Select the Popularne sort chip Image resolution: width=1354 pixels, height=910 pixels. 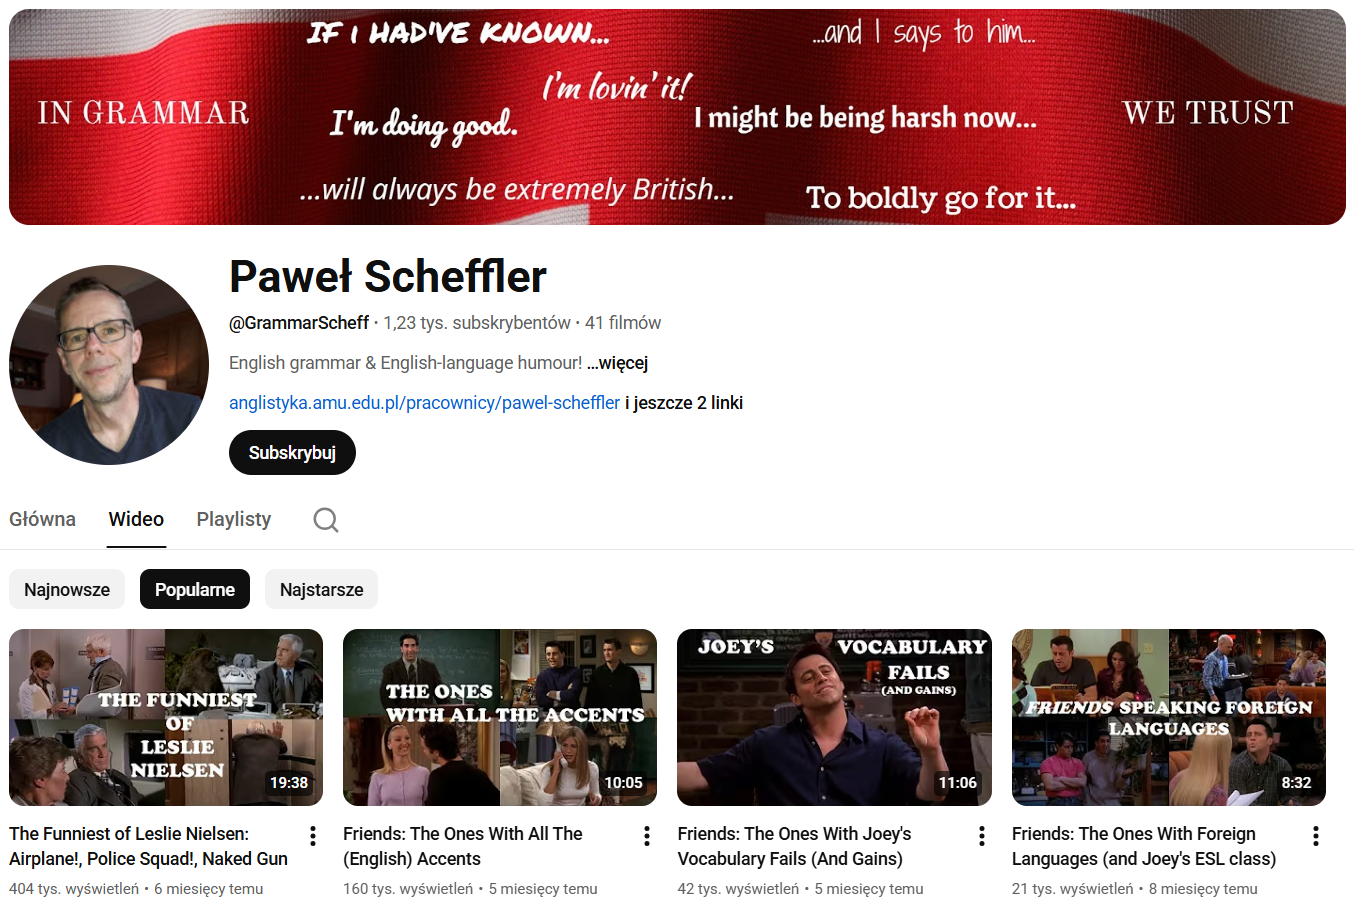pos(195,590)
